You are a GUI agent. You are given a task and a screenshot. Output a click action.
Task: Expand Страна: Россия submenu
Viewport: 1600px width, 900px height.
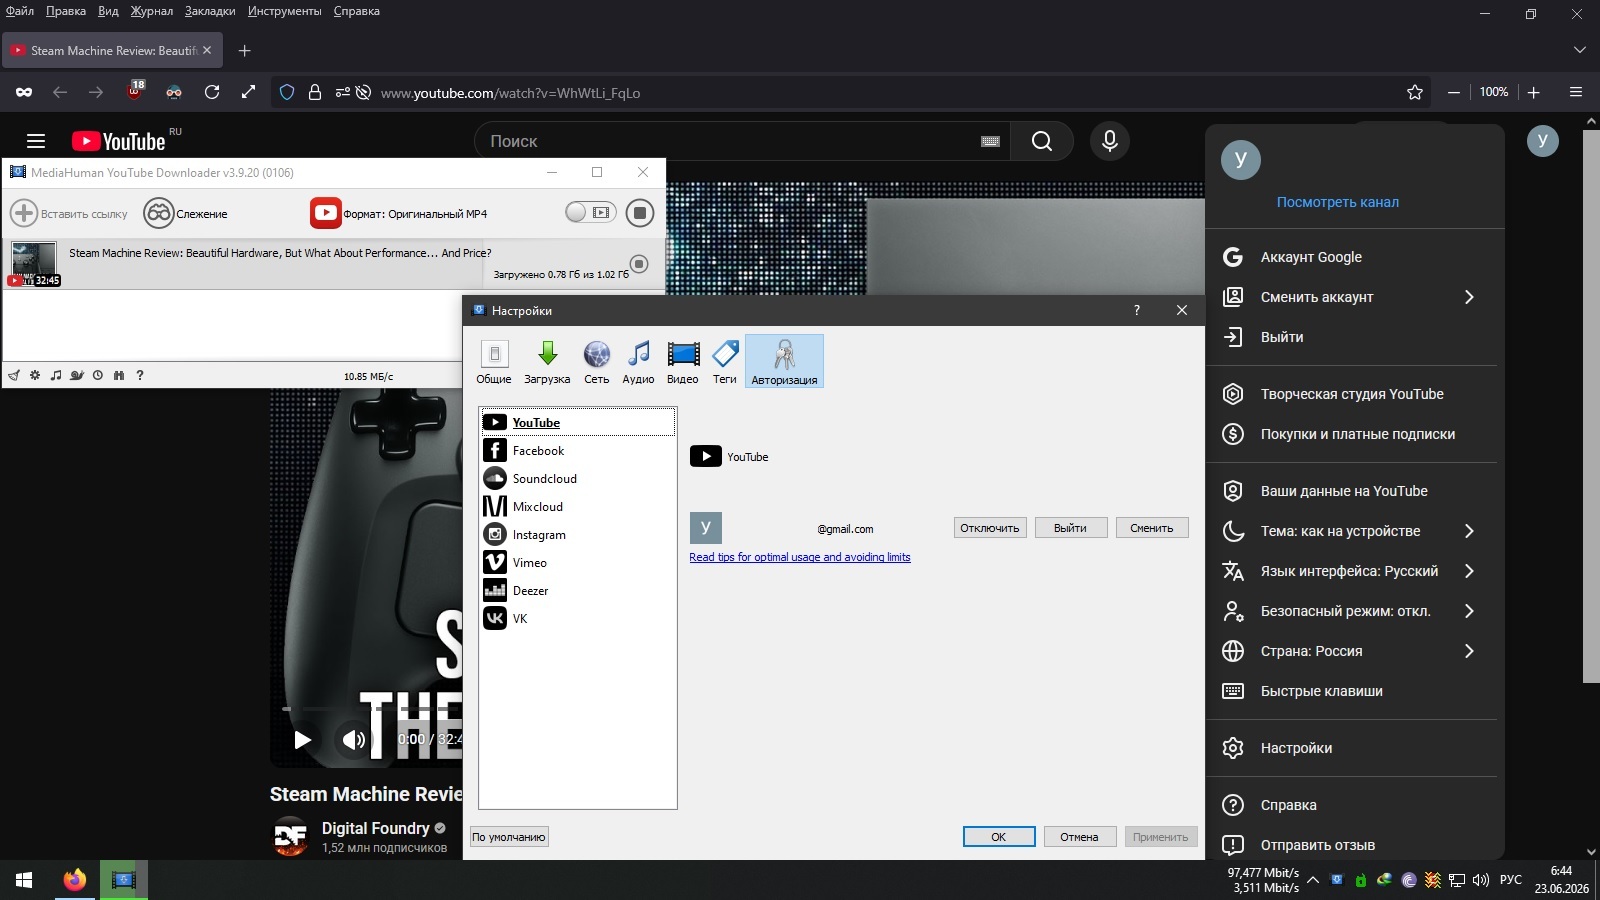pos(1469,651)
